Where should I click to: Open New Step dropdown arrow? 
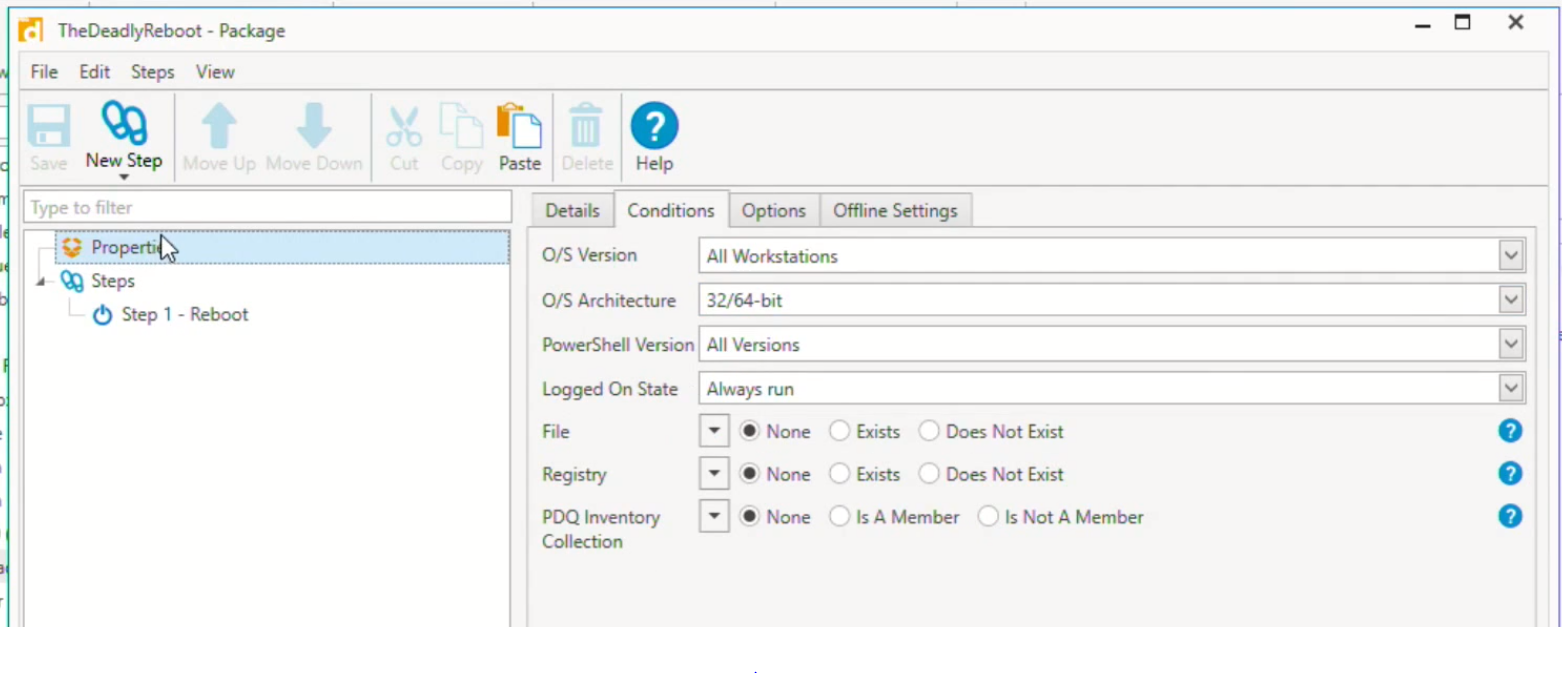point(124,178)
